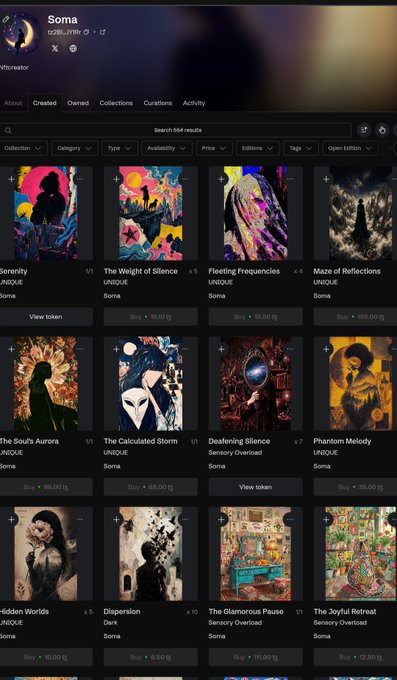Expand the Editions filter dropdown
The height and width of the screenshot is (680, 397).
258,148
